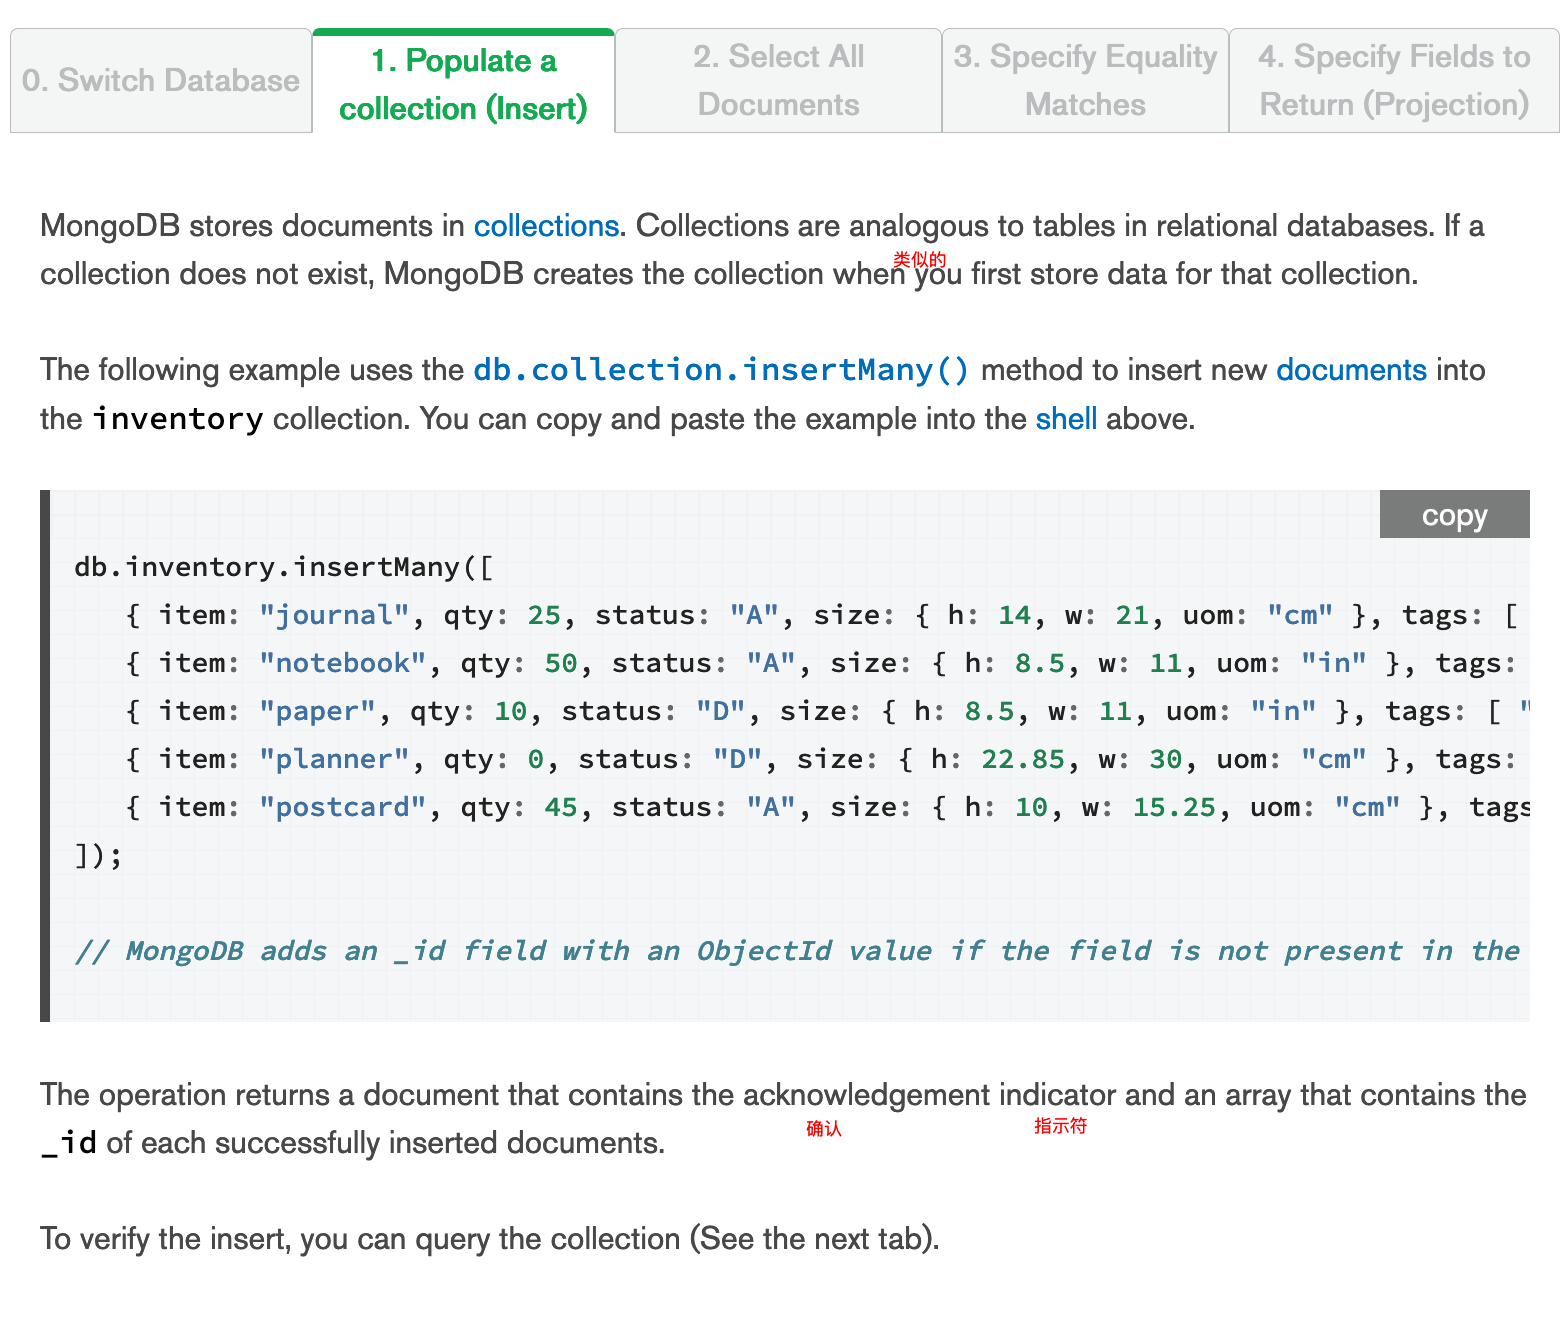
Task: Click the "paper" item code line
Action: (826, 711)
